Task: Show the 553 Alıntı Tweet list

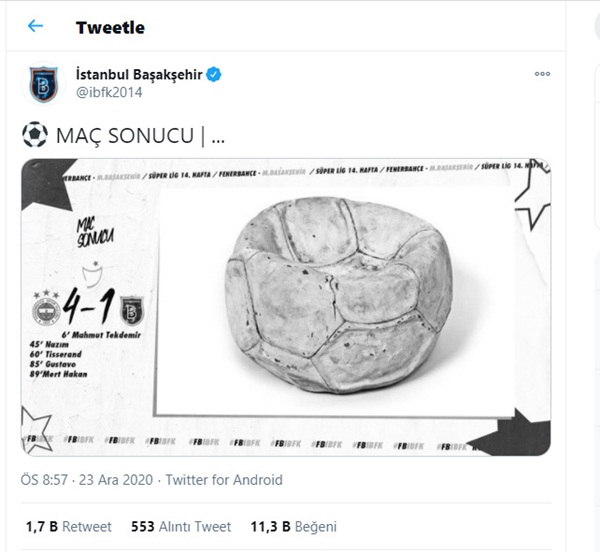Action: [x=181, y=526]
